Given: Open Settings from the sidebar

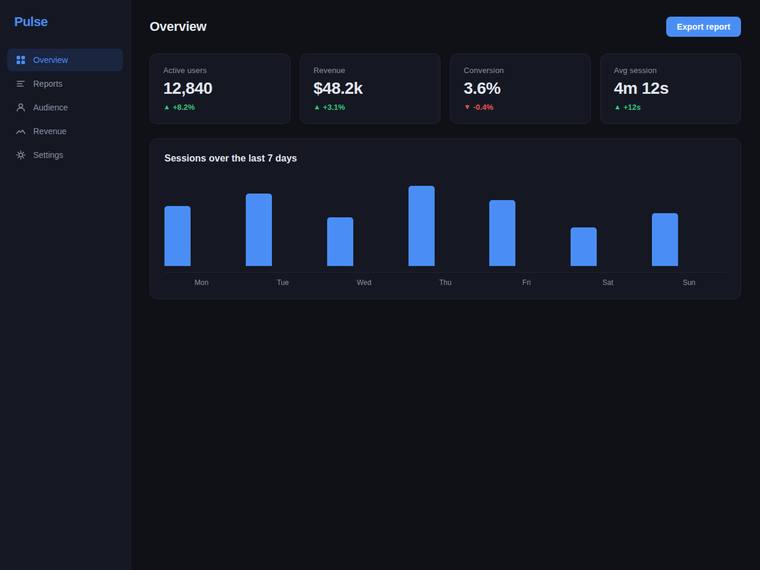Looking at the screenshot, I should tap(65, 155).
